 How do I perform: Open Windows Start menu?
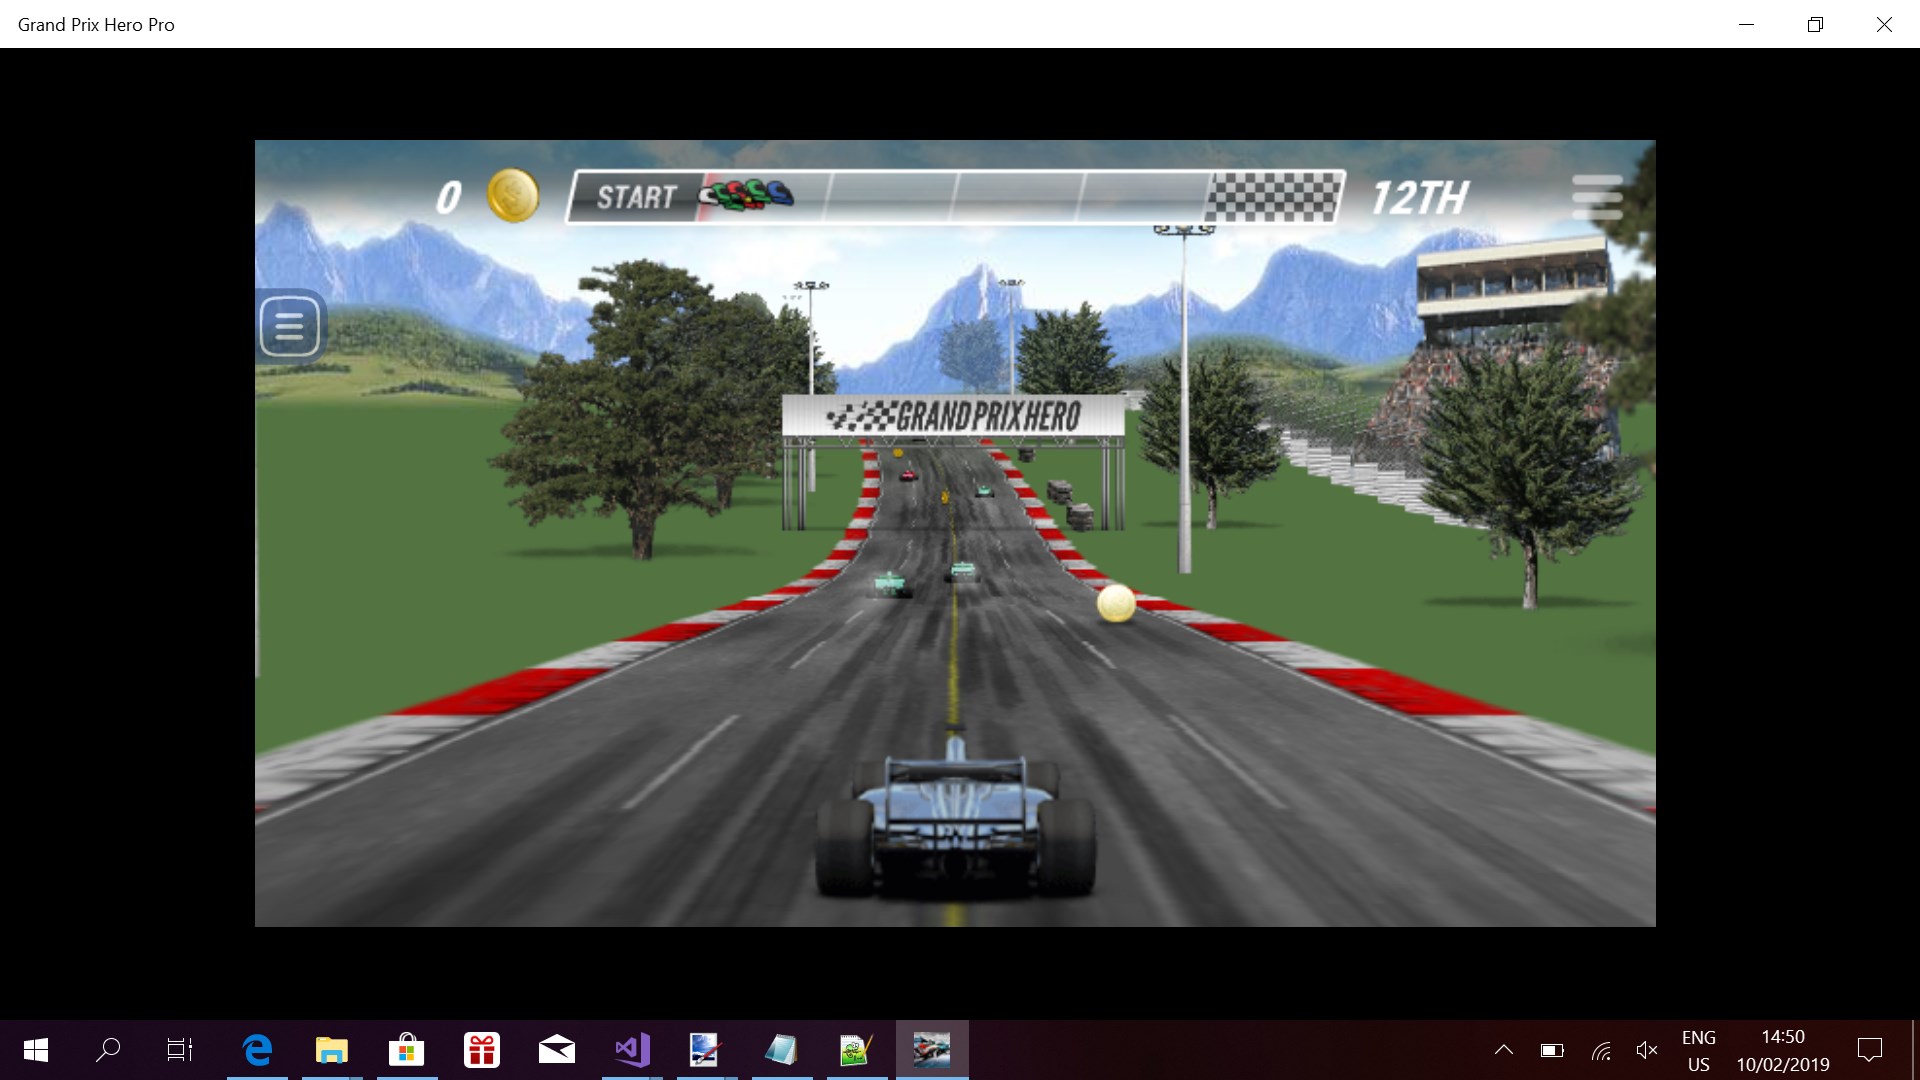[x=36, y=1050]
